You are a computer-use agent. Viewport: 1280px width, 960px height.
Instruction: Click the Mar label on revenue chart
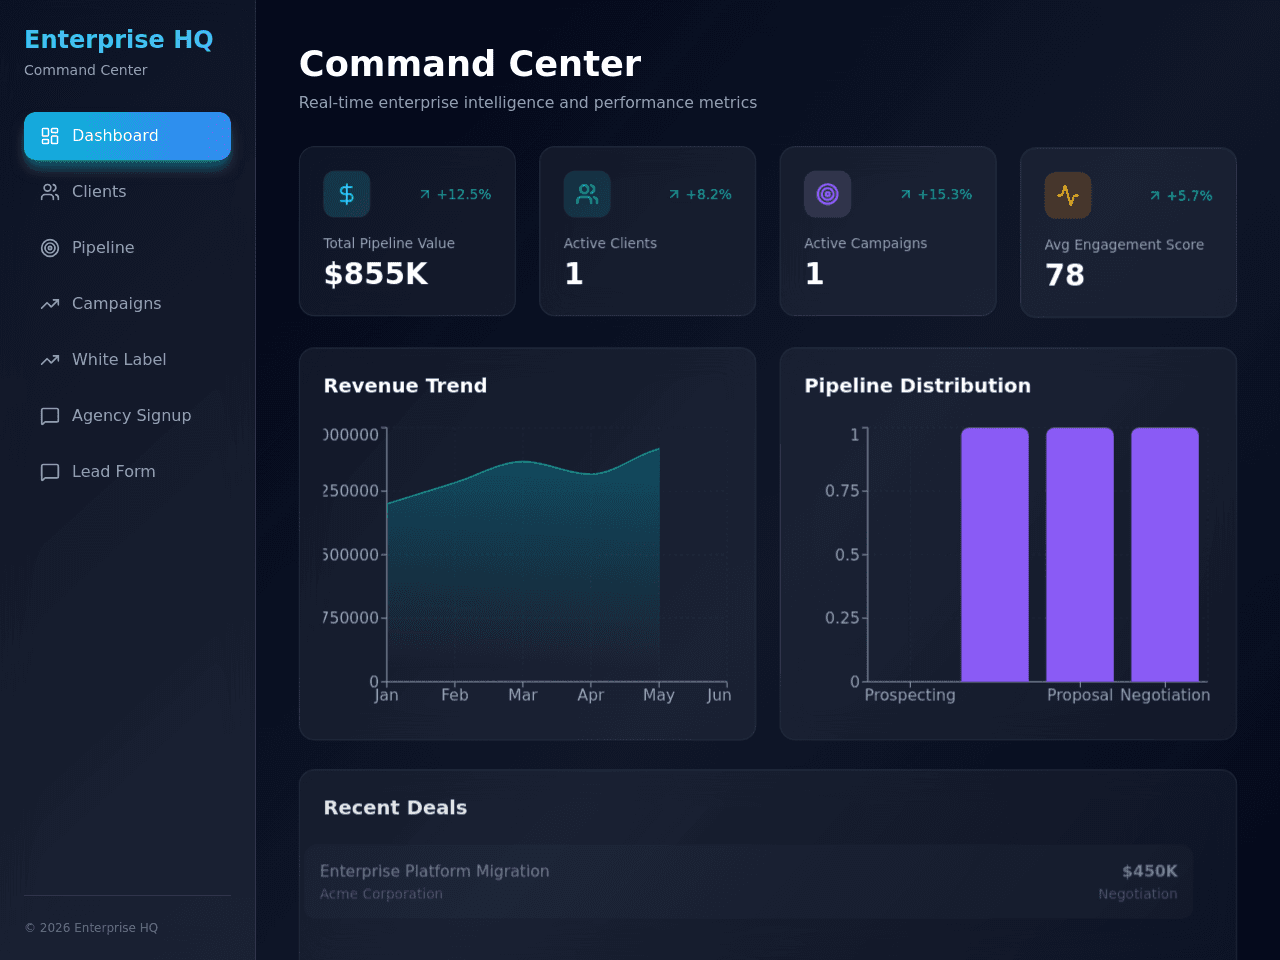tap(523, 695)
